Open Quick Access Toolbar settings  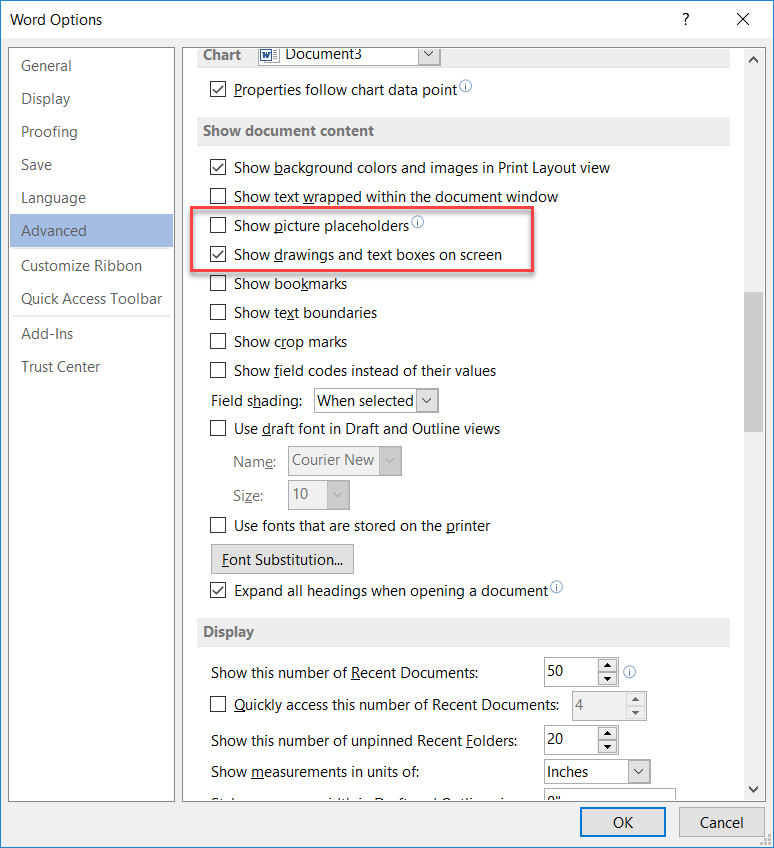click(91, 299)
